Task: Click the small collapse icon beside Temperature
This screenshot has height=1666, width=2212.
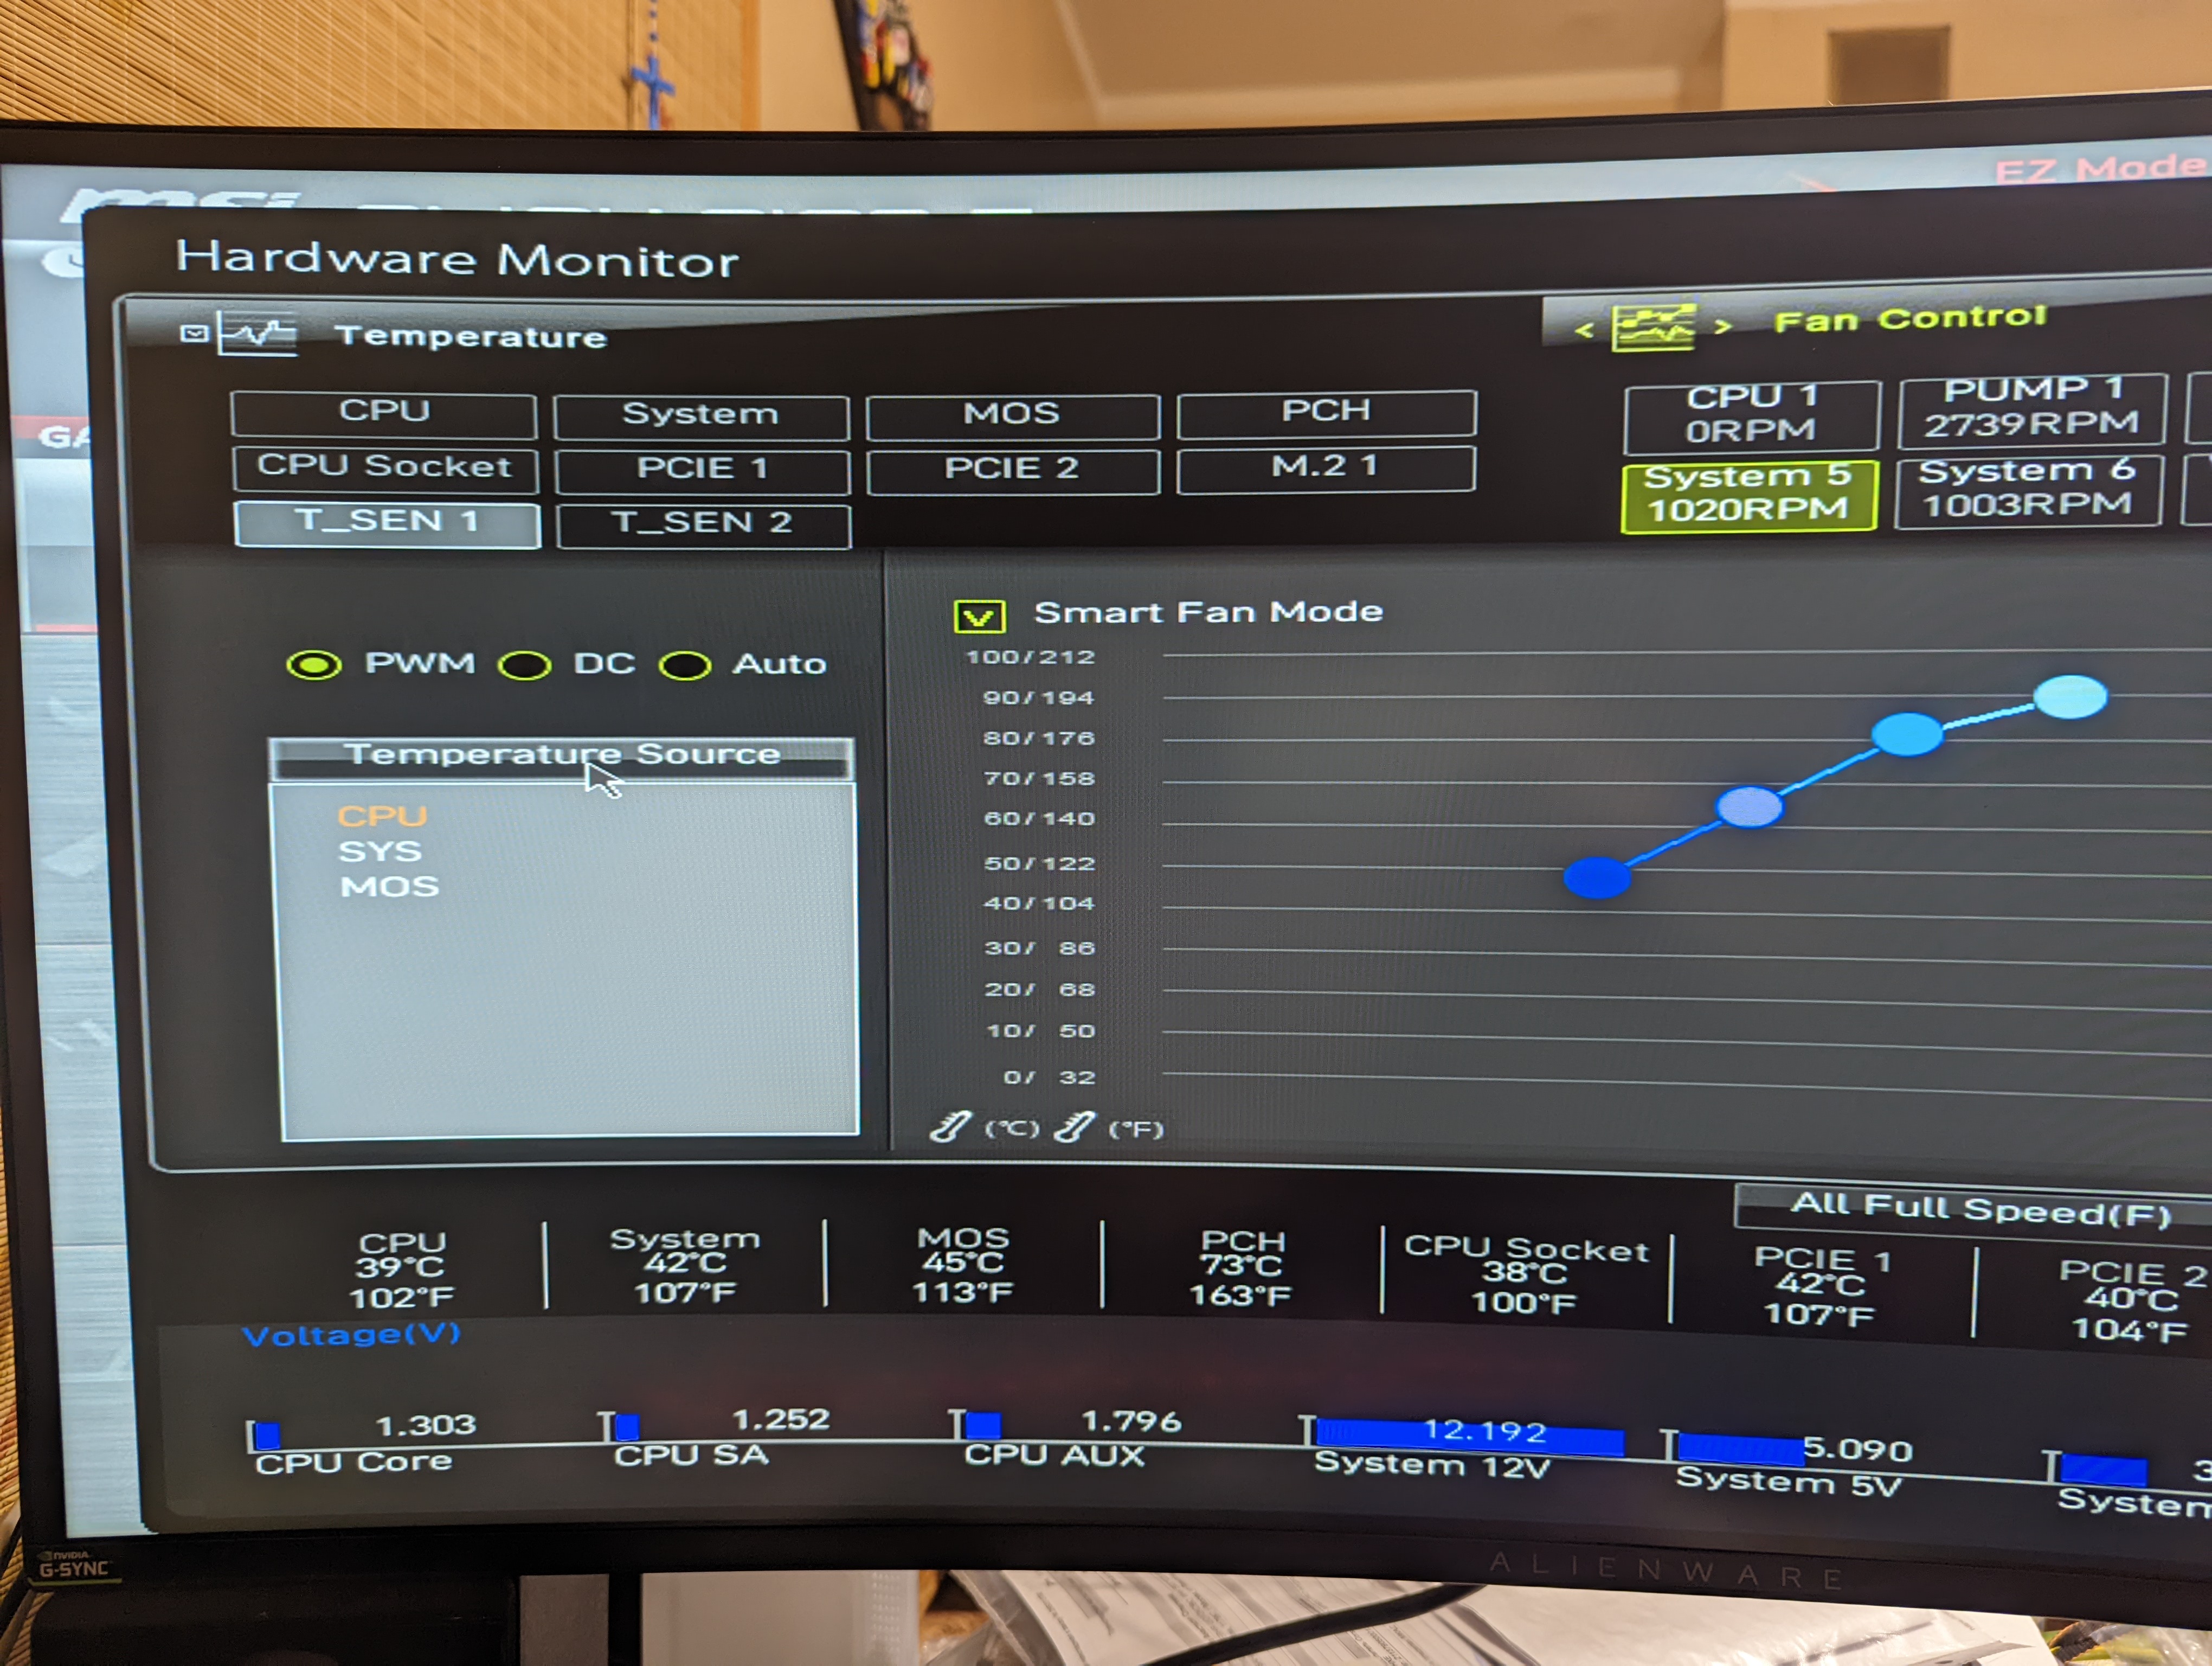Action: coord(194,333)
